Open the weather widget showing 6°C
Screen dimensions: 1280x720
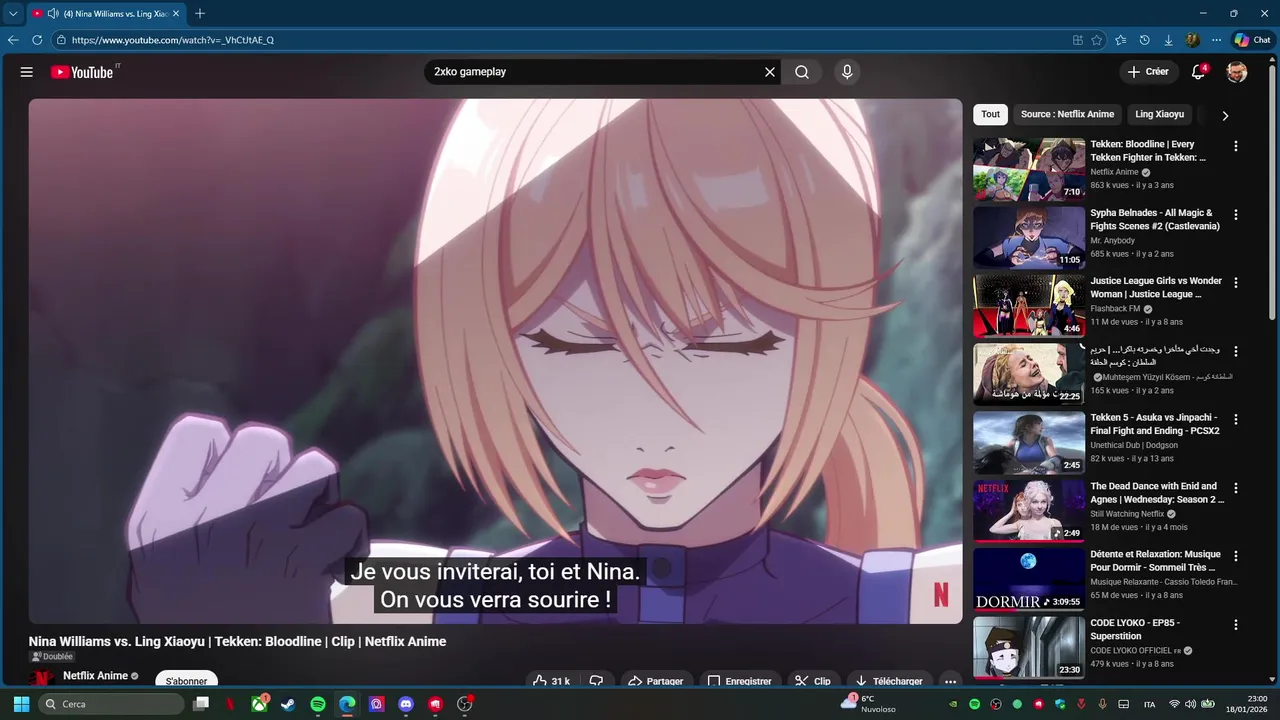(x=867, y=704)
